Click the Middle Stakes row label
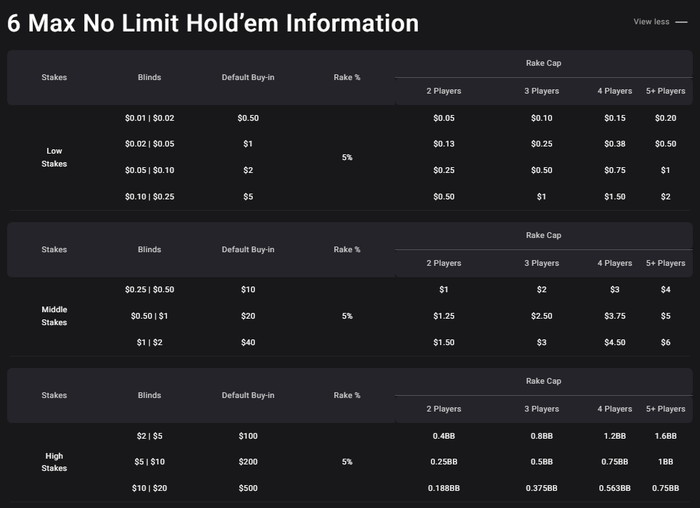This screenshot has width=700, height=508. (x=54, y=316)
